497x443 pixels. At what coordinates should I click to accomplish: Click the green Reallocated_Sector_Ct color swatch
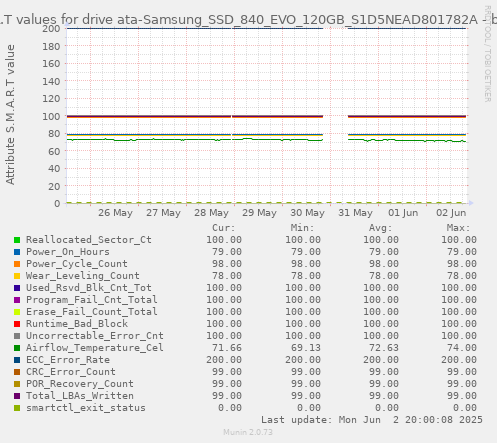tap(17, 240)
